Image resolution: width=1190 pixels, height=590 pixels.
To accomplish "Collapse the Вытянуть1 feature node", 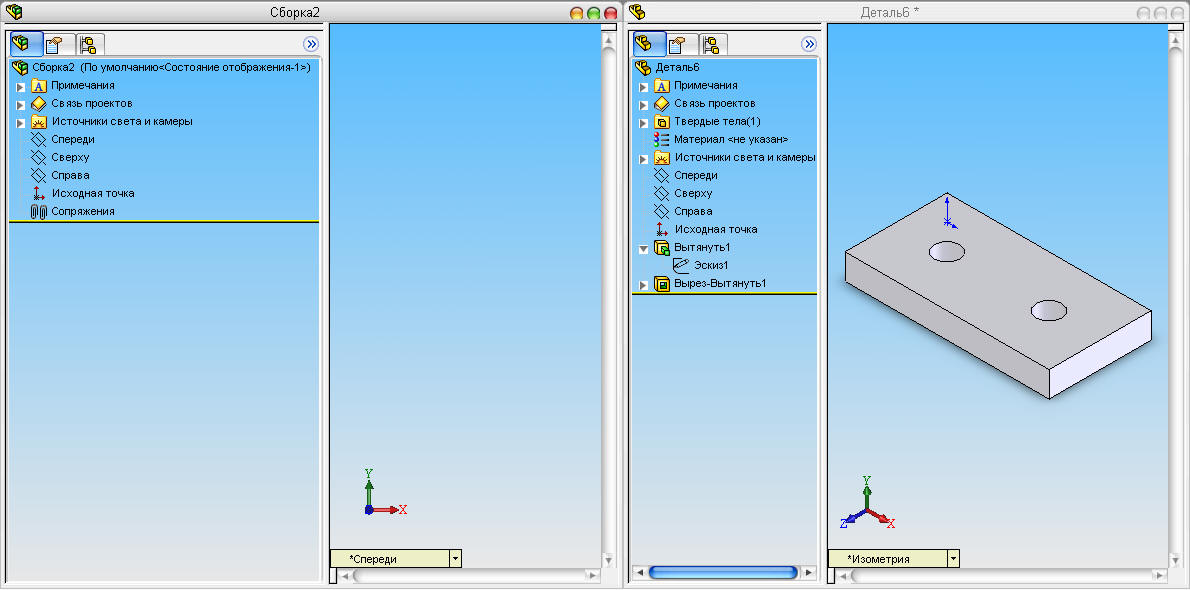I will pos(644,248).
